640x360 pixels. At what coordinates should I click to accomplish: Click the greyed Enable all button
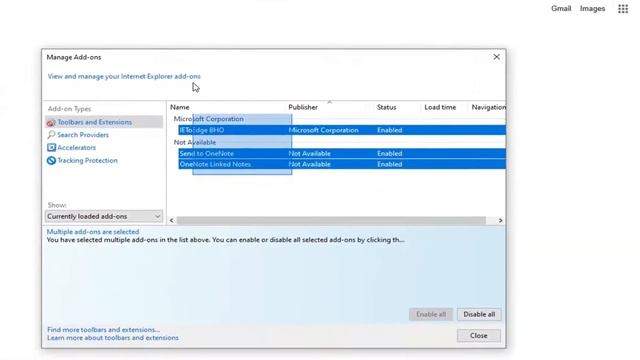coord(431,314)
